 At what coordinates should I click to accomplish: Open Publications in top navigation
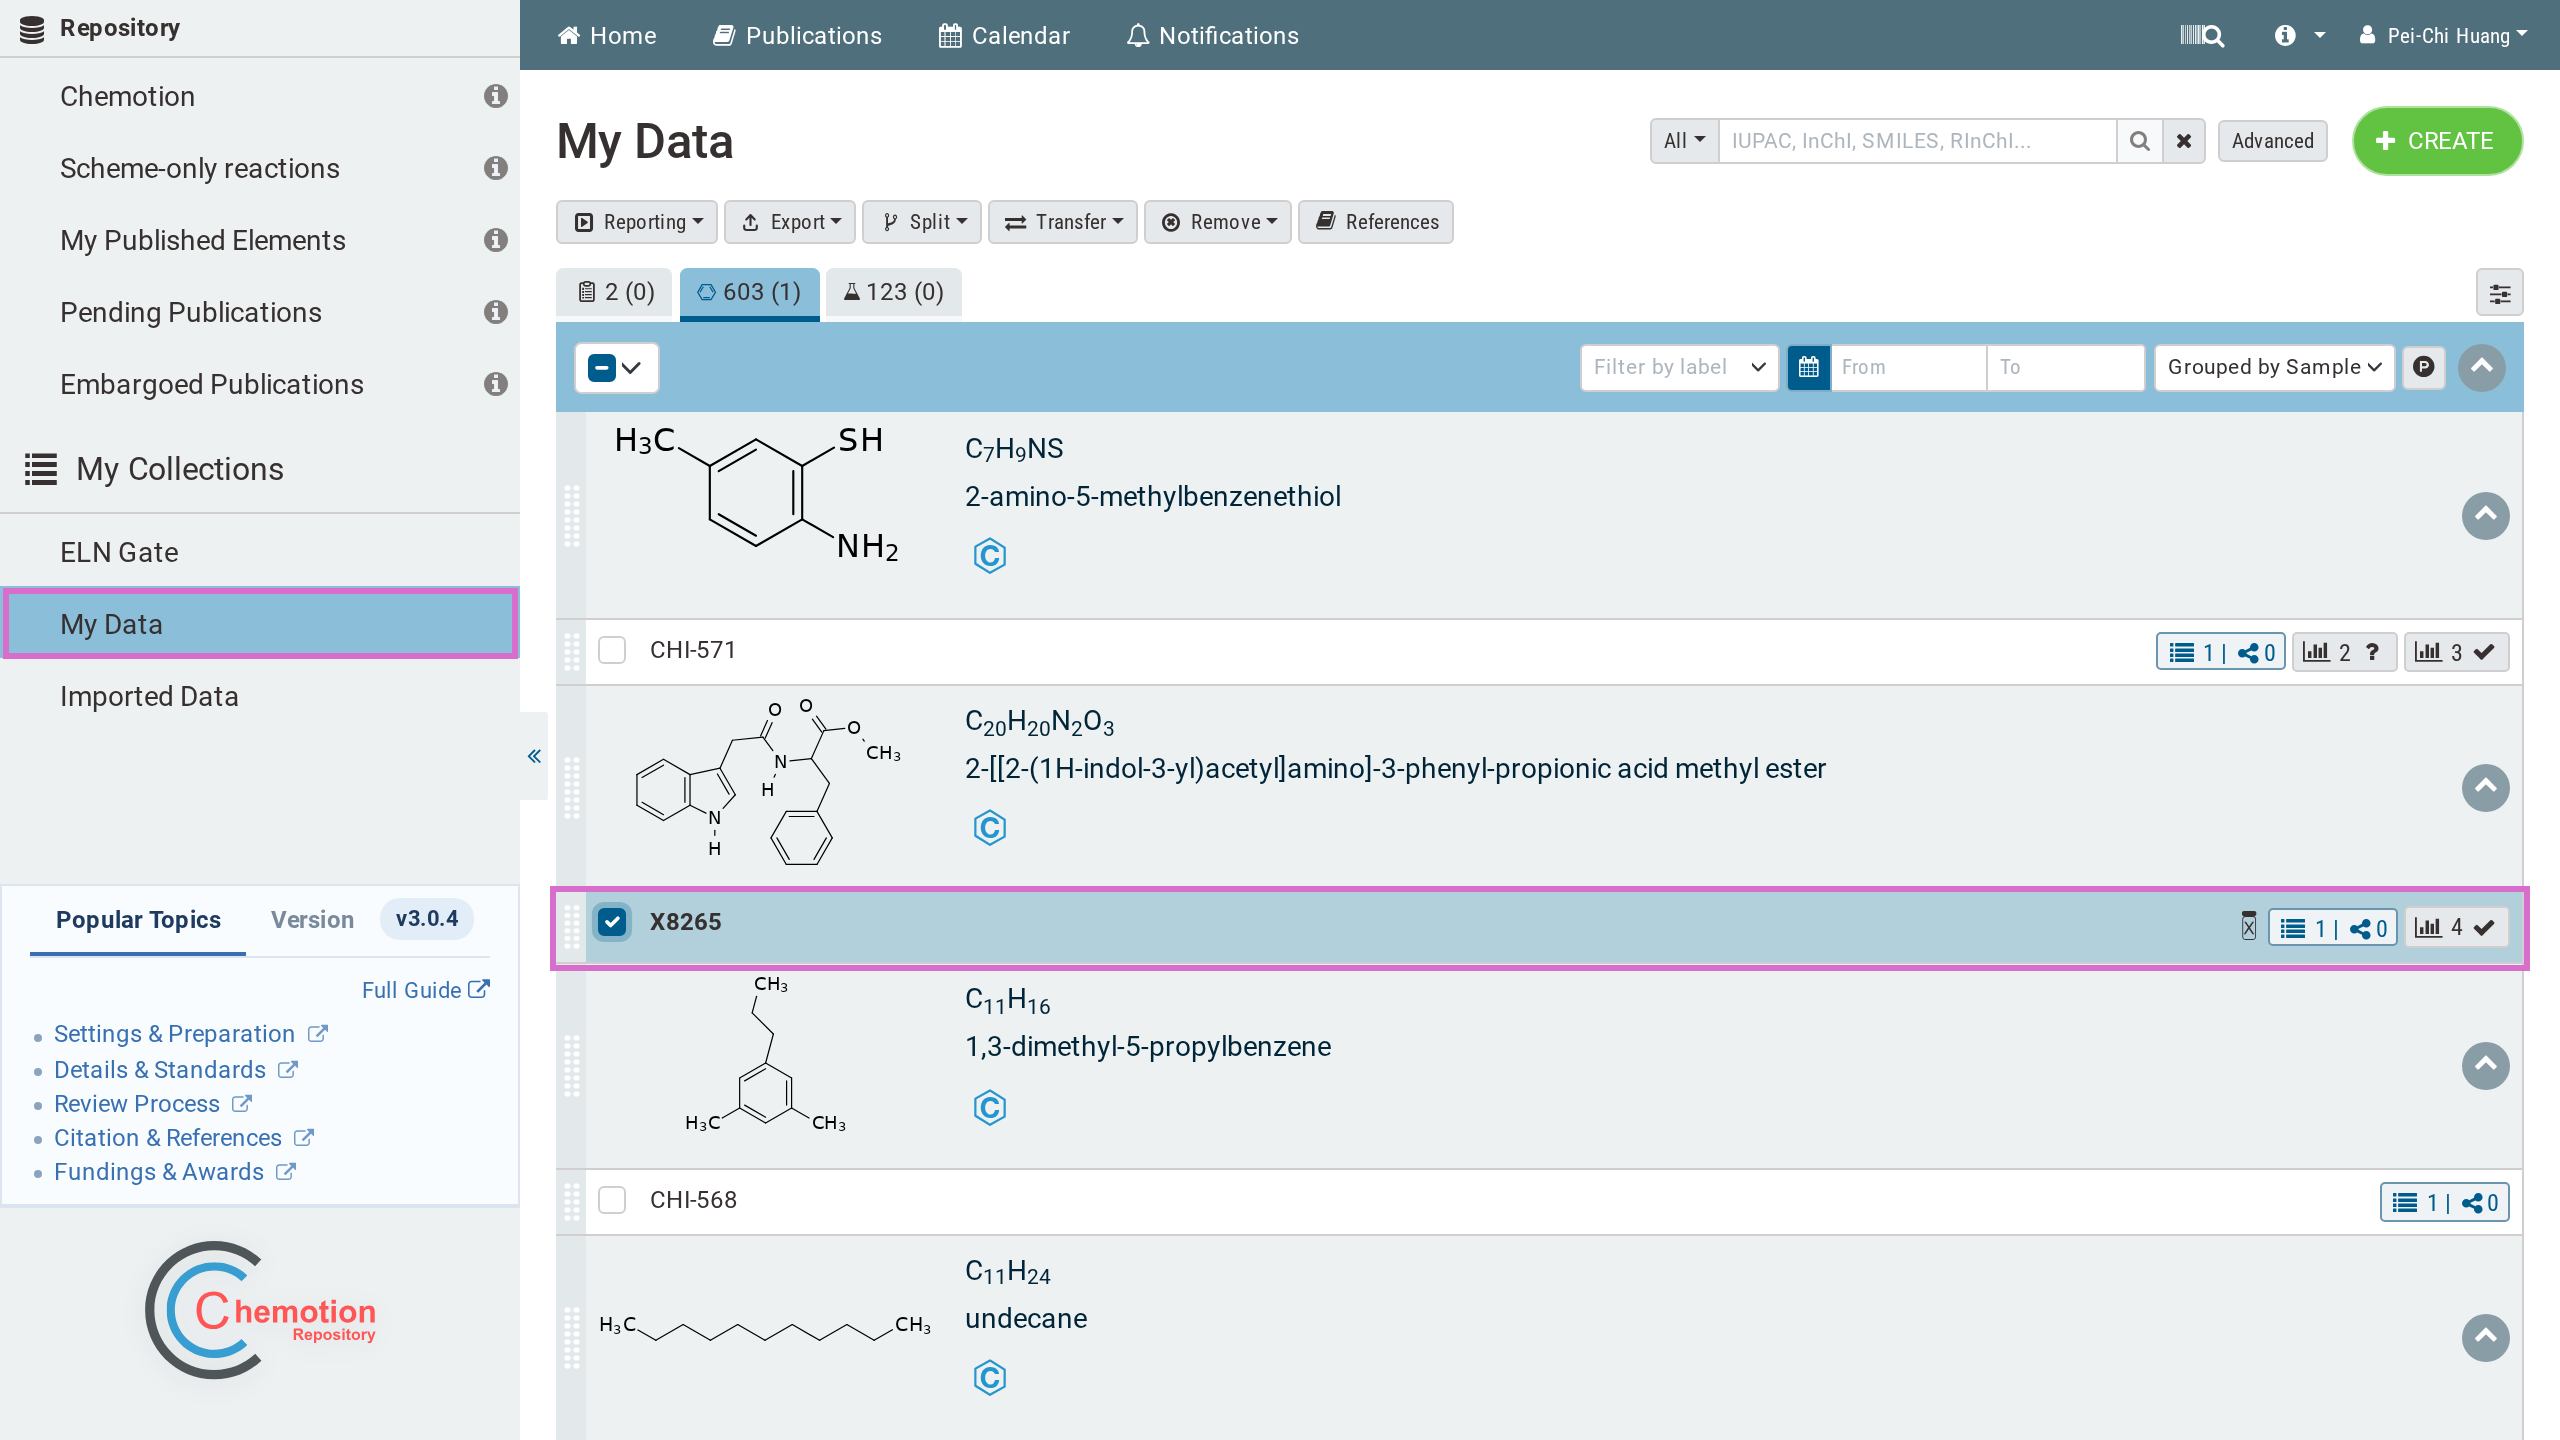[797, 36]
